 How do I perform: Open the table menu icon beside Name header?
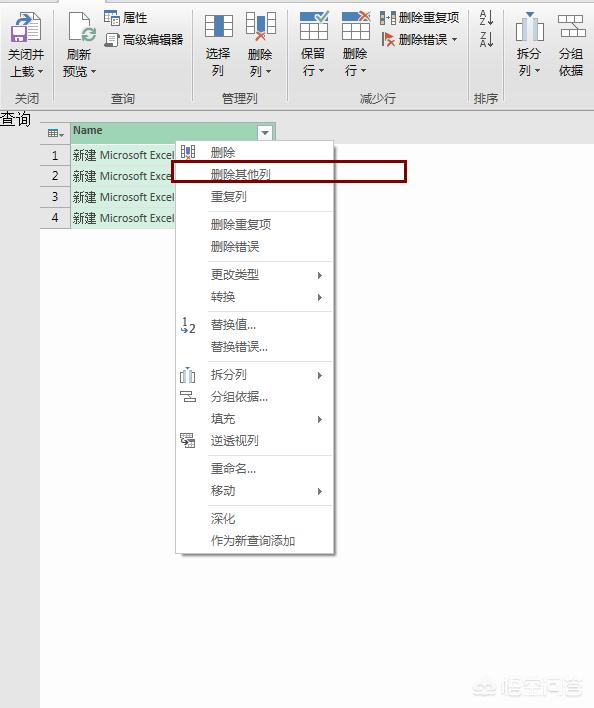click(55, 133)
